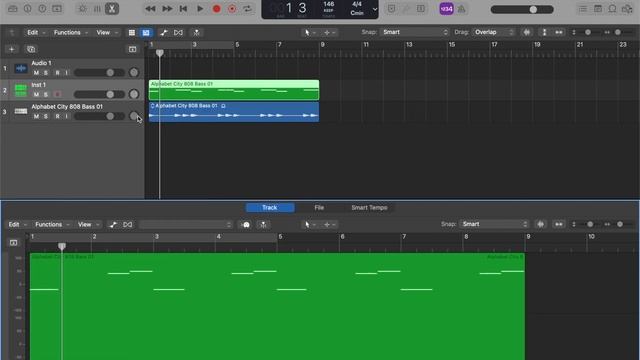640x360 pixels.
Task: Click the Duplicate Track button
Action: click(x=31, y=49)
